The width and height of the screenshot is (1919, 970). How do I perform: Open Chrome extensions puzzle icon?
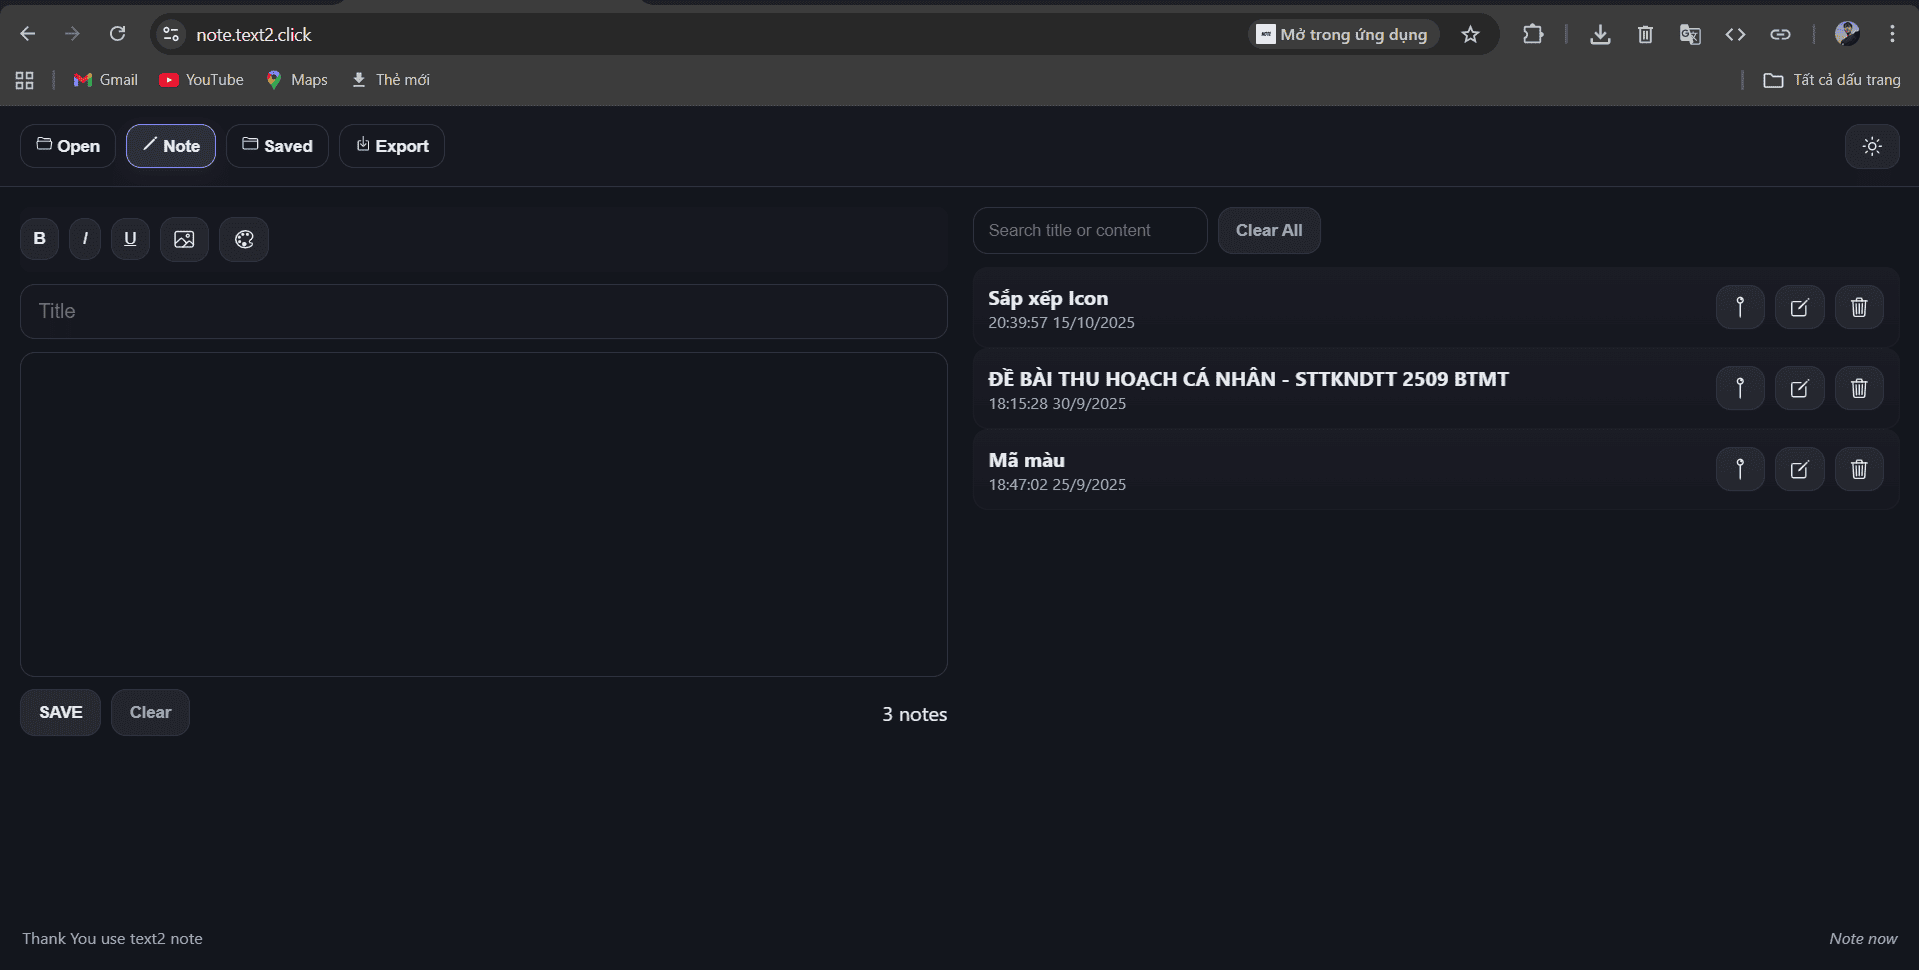(x=1532, y=35)
